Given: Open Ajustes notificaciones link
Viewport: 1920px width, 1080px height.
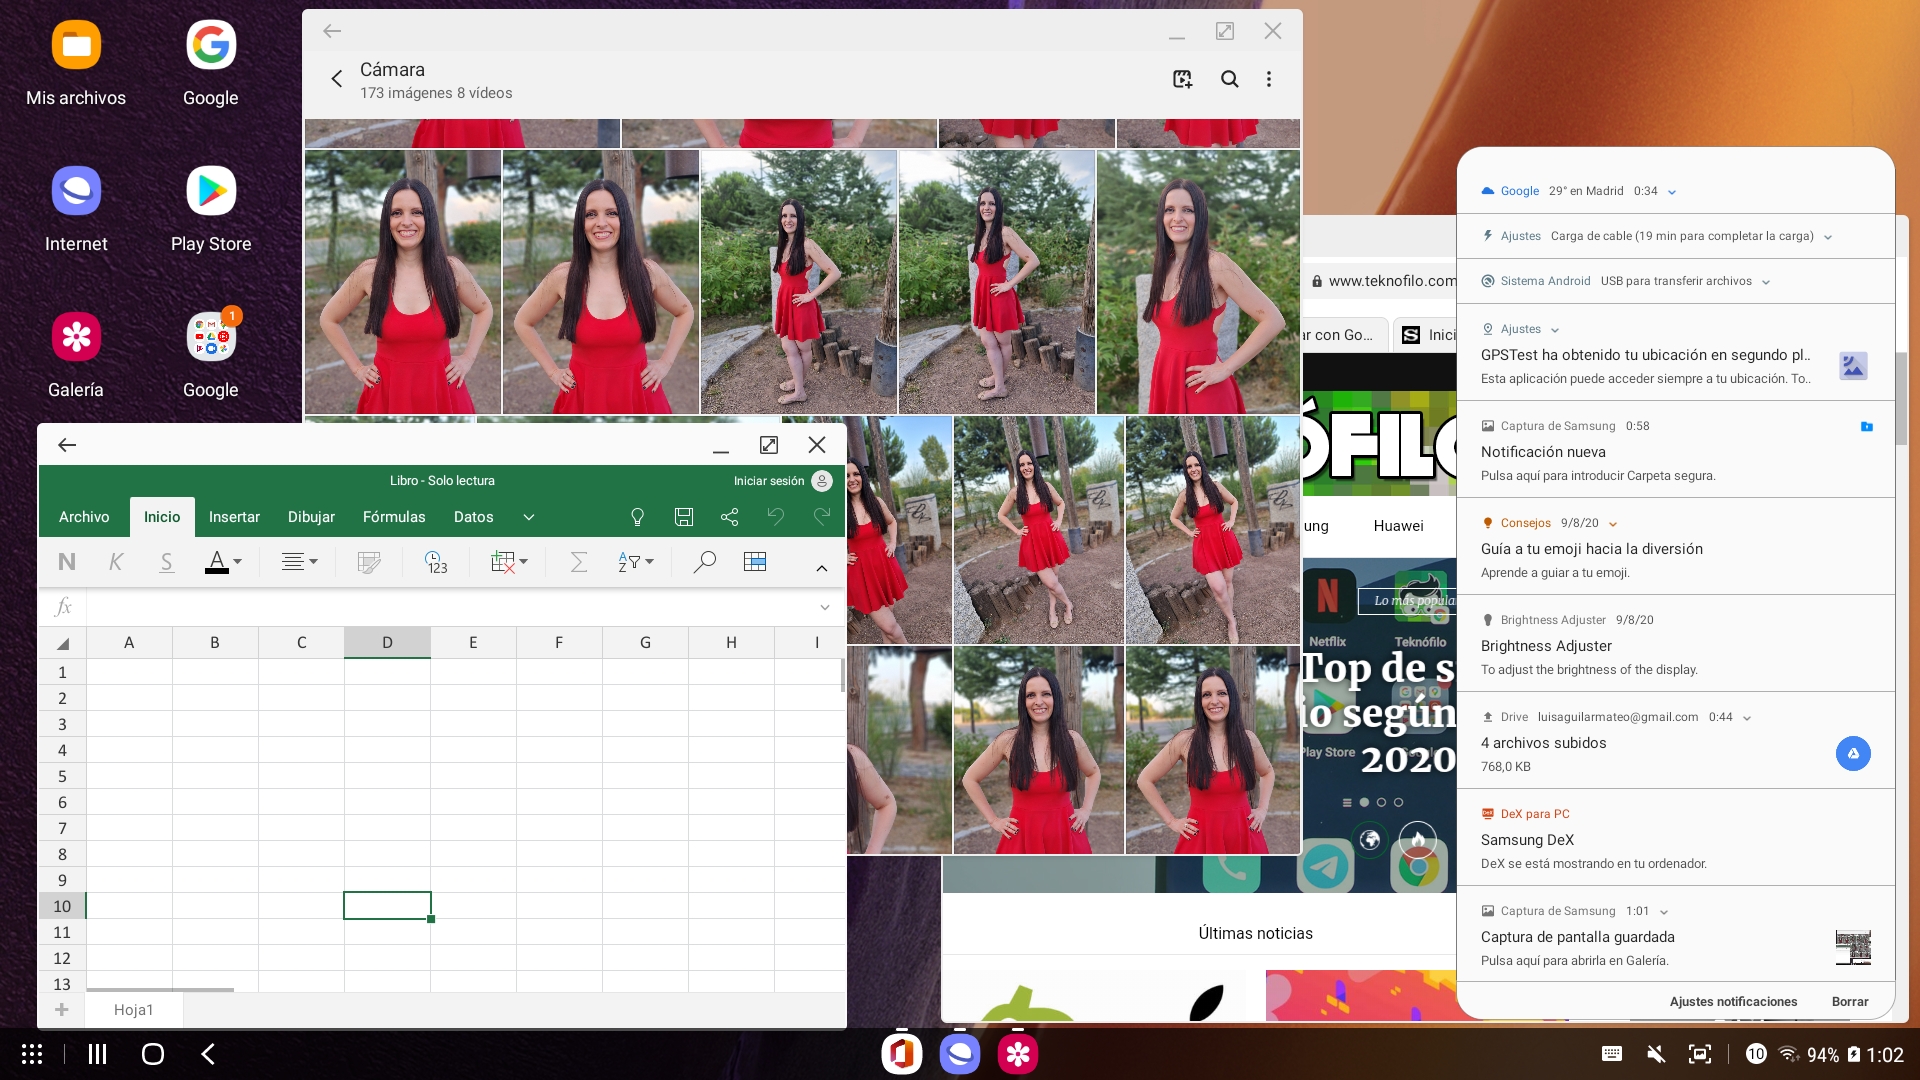Looking at the screenshot, I should (x=1733, y=1001).
